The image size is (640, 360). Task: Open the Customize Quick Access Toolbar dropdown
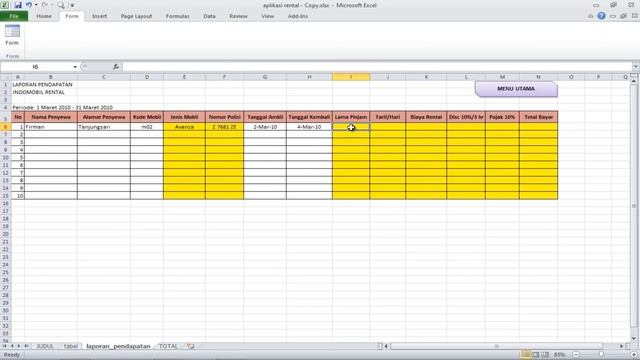pos(72,5)
